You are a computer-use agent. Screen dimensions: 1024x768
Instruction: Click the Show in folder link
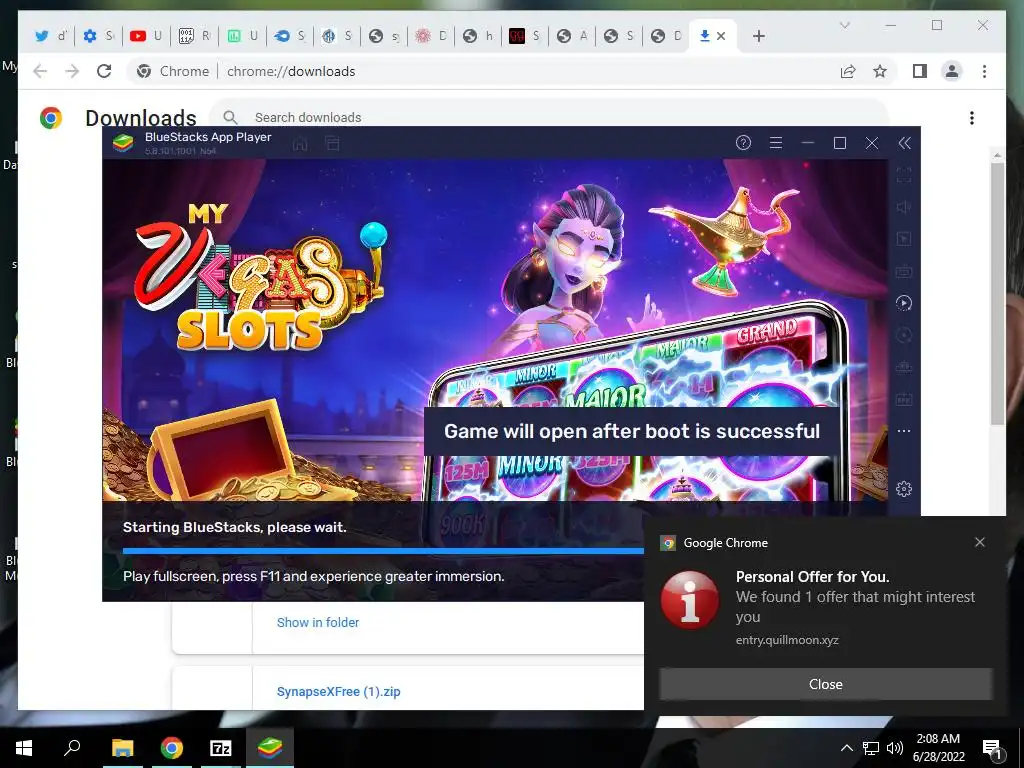(318, 622)
